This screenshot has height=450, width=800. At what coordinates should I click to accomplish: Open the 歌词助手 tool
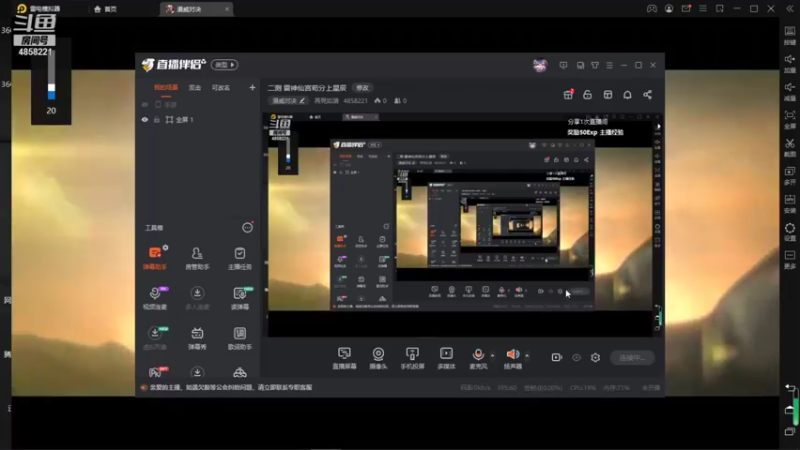(239, 338)
